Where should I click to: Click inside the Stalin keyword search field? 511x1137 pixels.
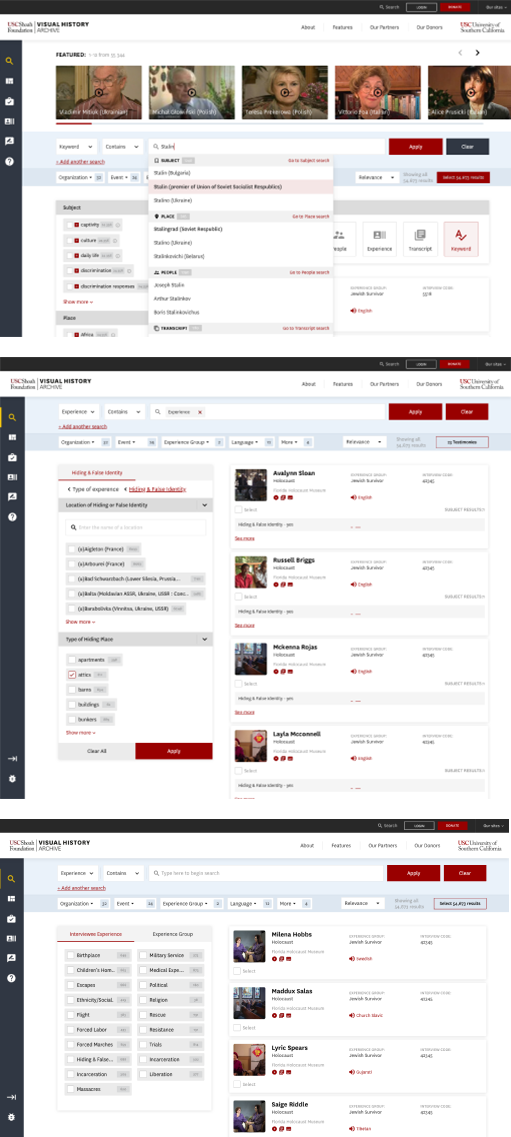tap(267, 146)
